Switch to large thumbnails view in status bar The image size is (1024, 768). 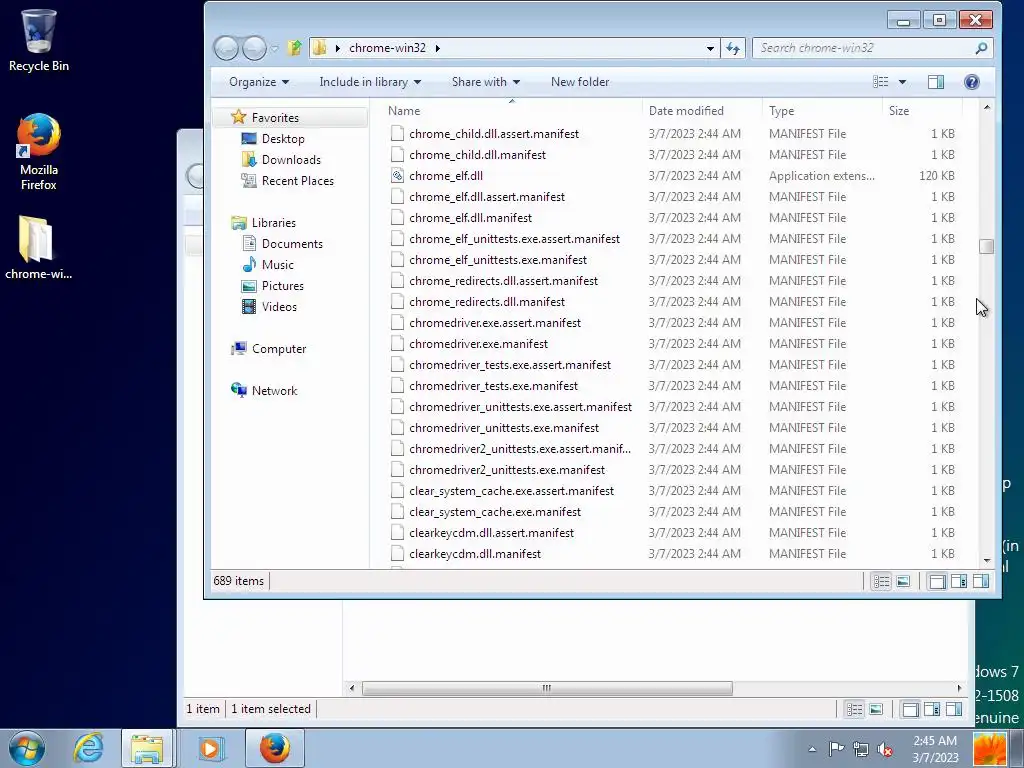tap(903, 581)
